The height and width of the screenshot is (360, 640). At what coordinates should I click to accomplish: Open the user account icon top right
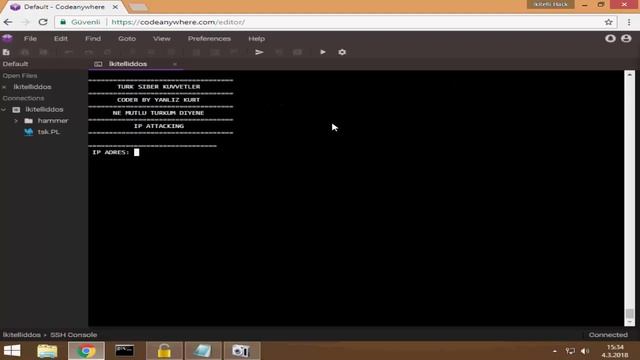pyautogui.click(x=626, y=38)
